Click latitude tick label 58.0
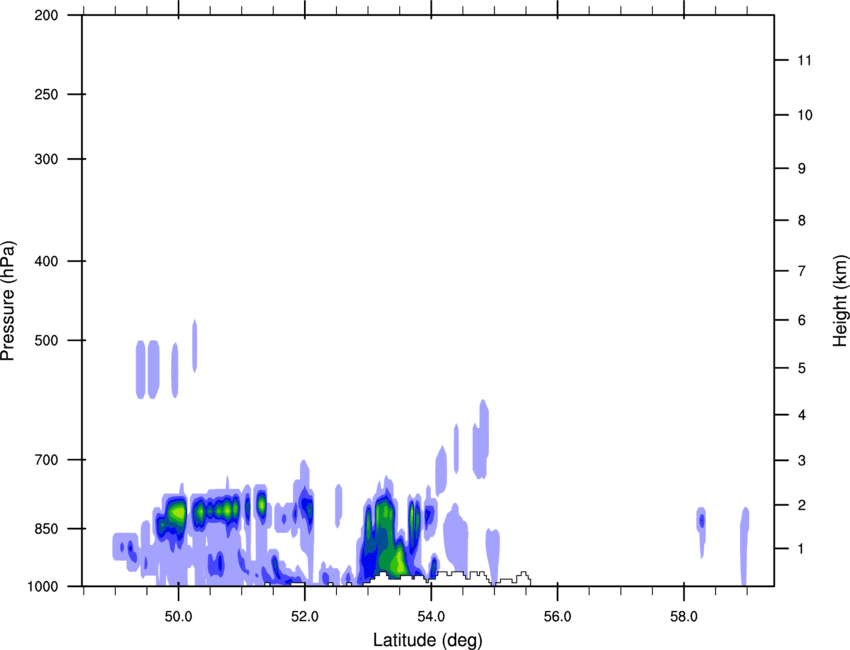The width and height of the screenshot is (850, 650). (684, 617)
